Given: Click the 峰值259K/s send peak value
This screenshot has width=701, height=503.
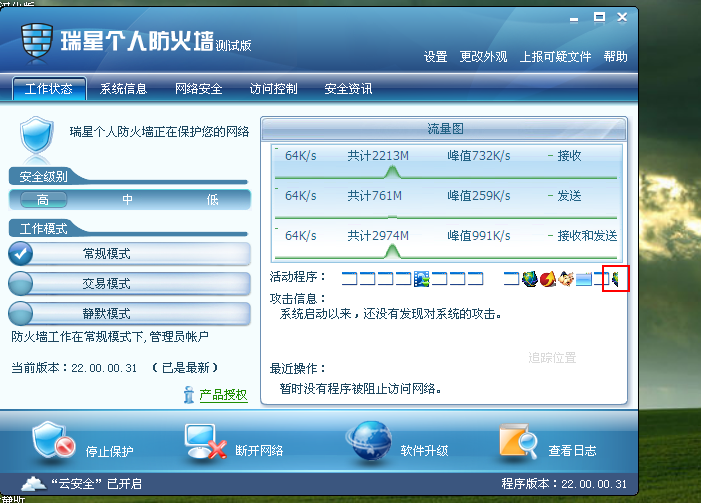Looking at the screenshot, I should point(479,195).
